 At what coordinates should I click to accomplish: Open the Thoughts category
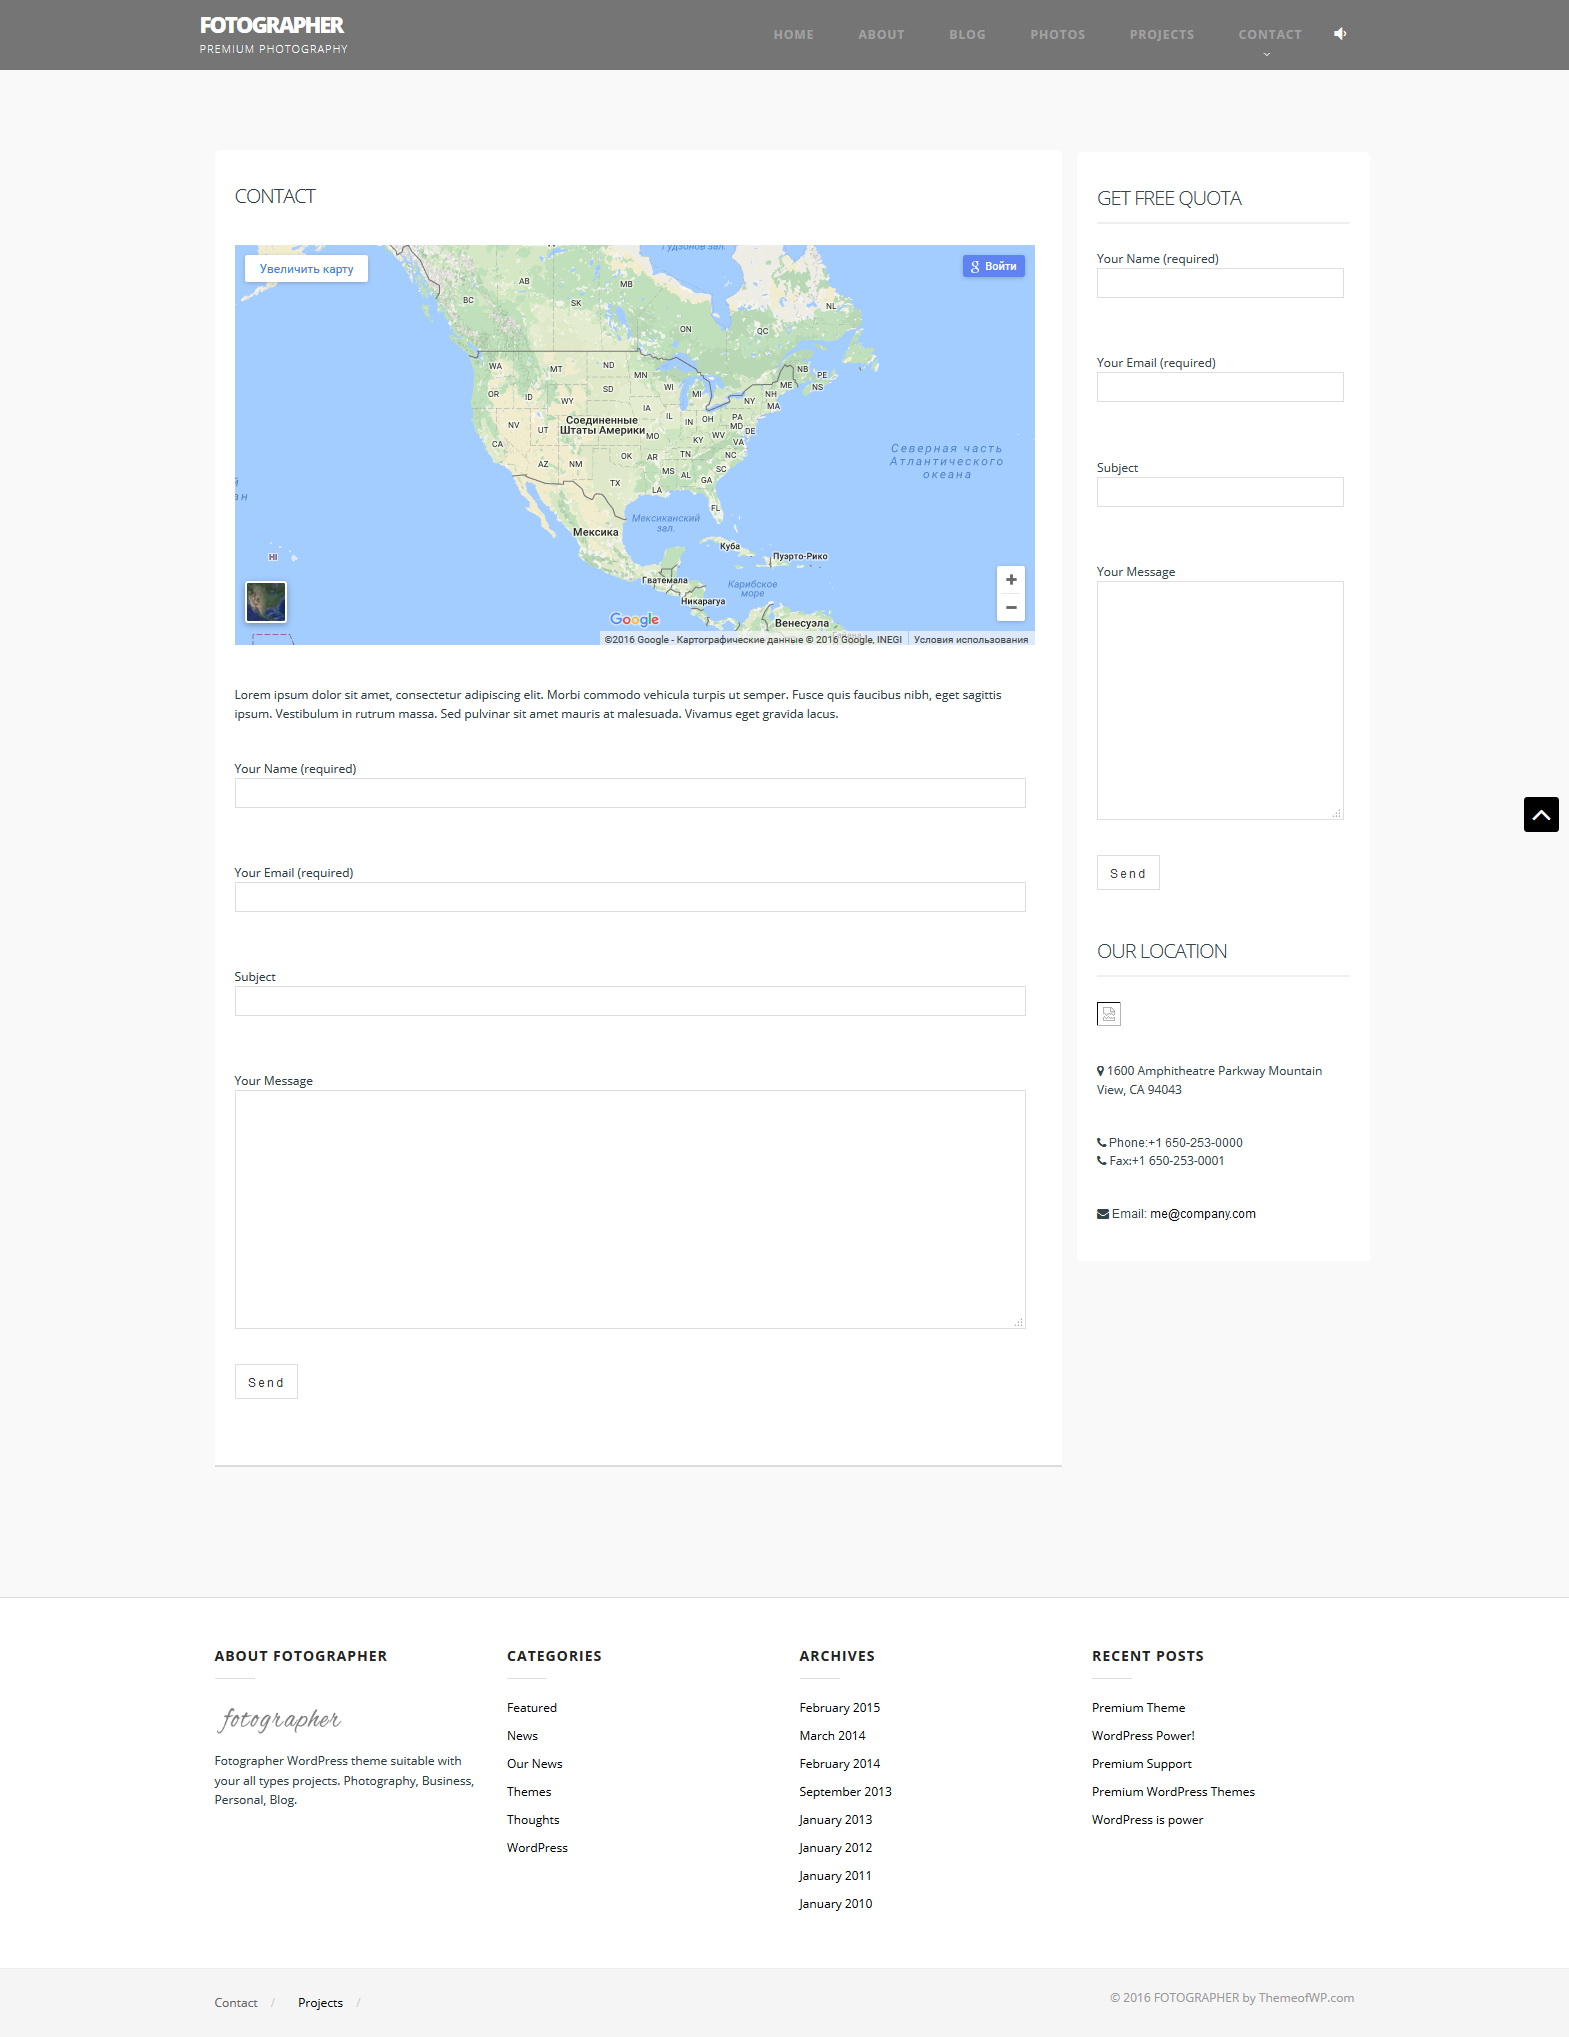(x=533, y=1820)
